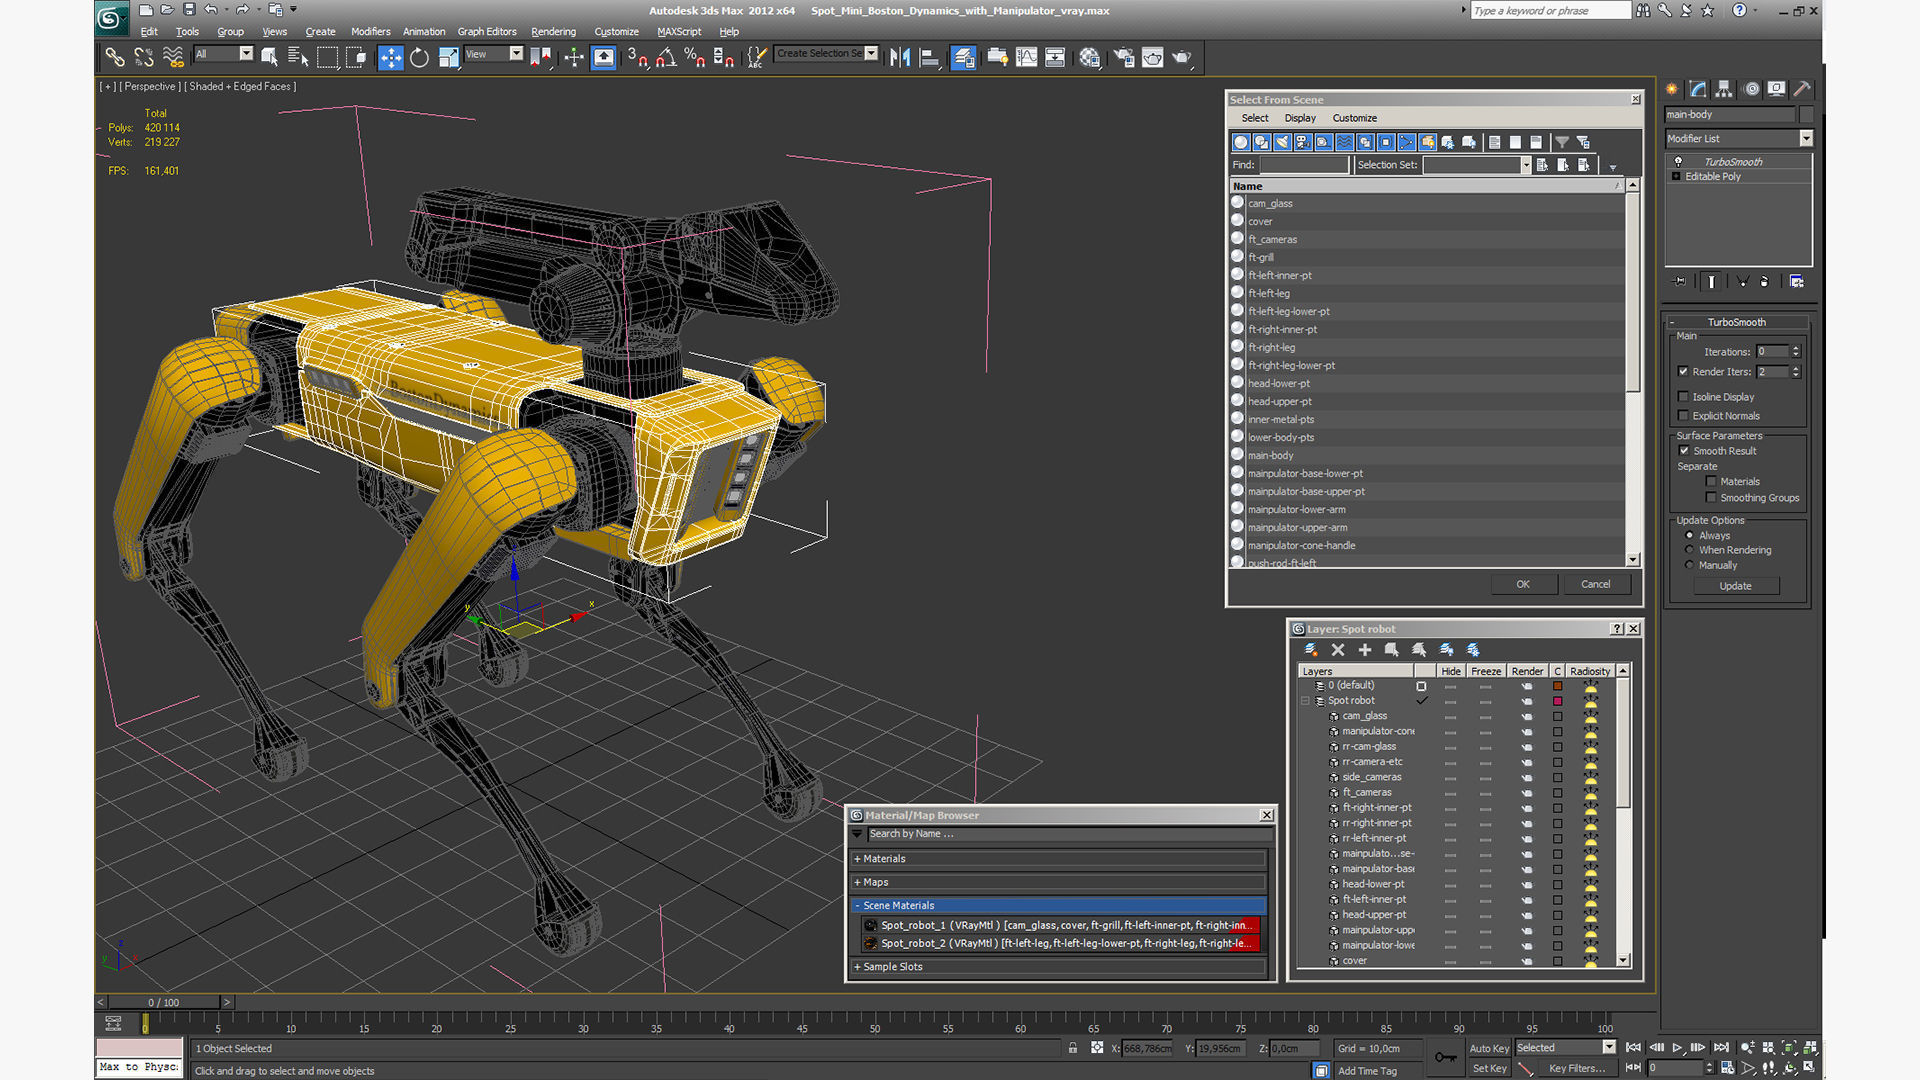The width and height of the screenshot is (1920, 1080).
Task: Activate the Select and Rotate tool
Action: point(419,58)
